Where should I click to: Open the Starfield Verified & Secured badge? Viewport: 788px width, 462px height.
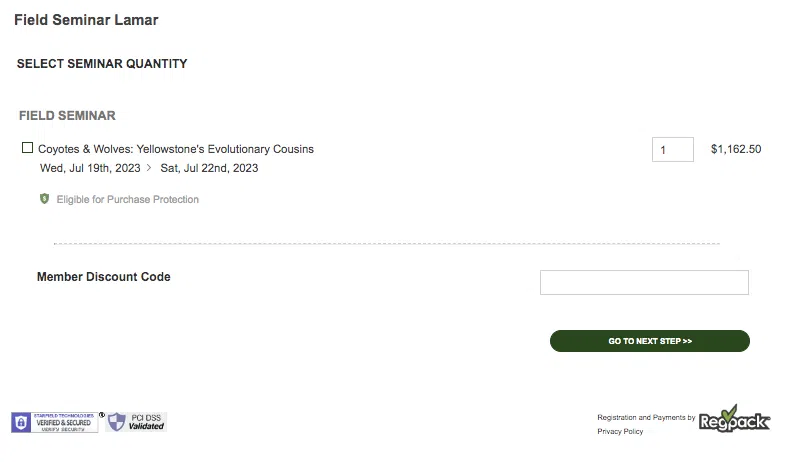coord(55,422)
